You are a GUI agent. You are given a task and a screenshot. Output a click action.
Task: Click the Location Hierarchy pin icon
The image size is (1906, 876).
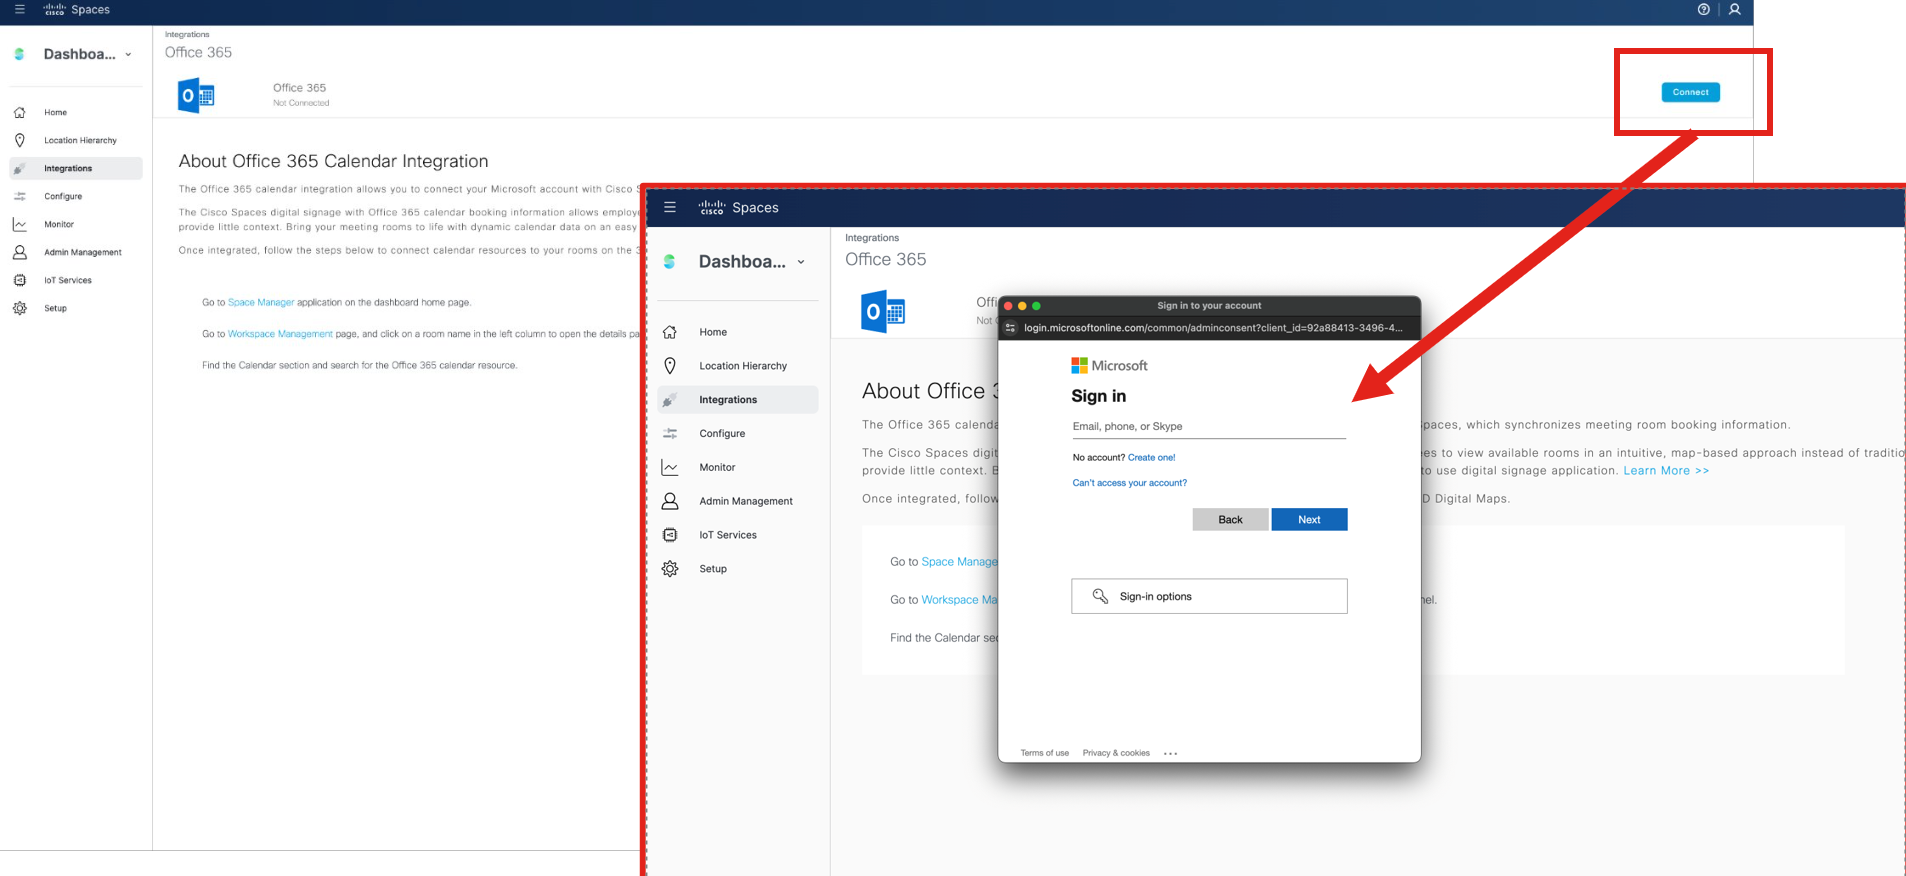(x=670, y=366)
